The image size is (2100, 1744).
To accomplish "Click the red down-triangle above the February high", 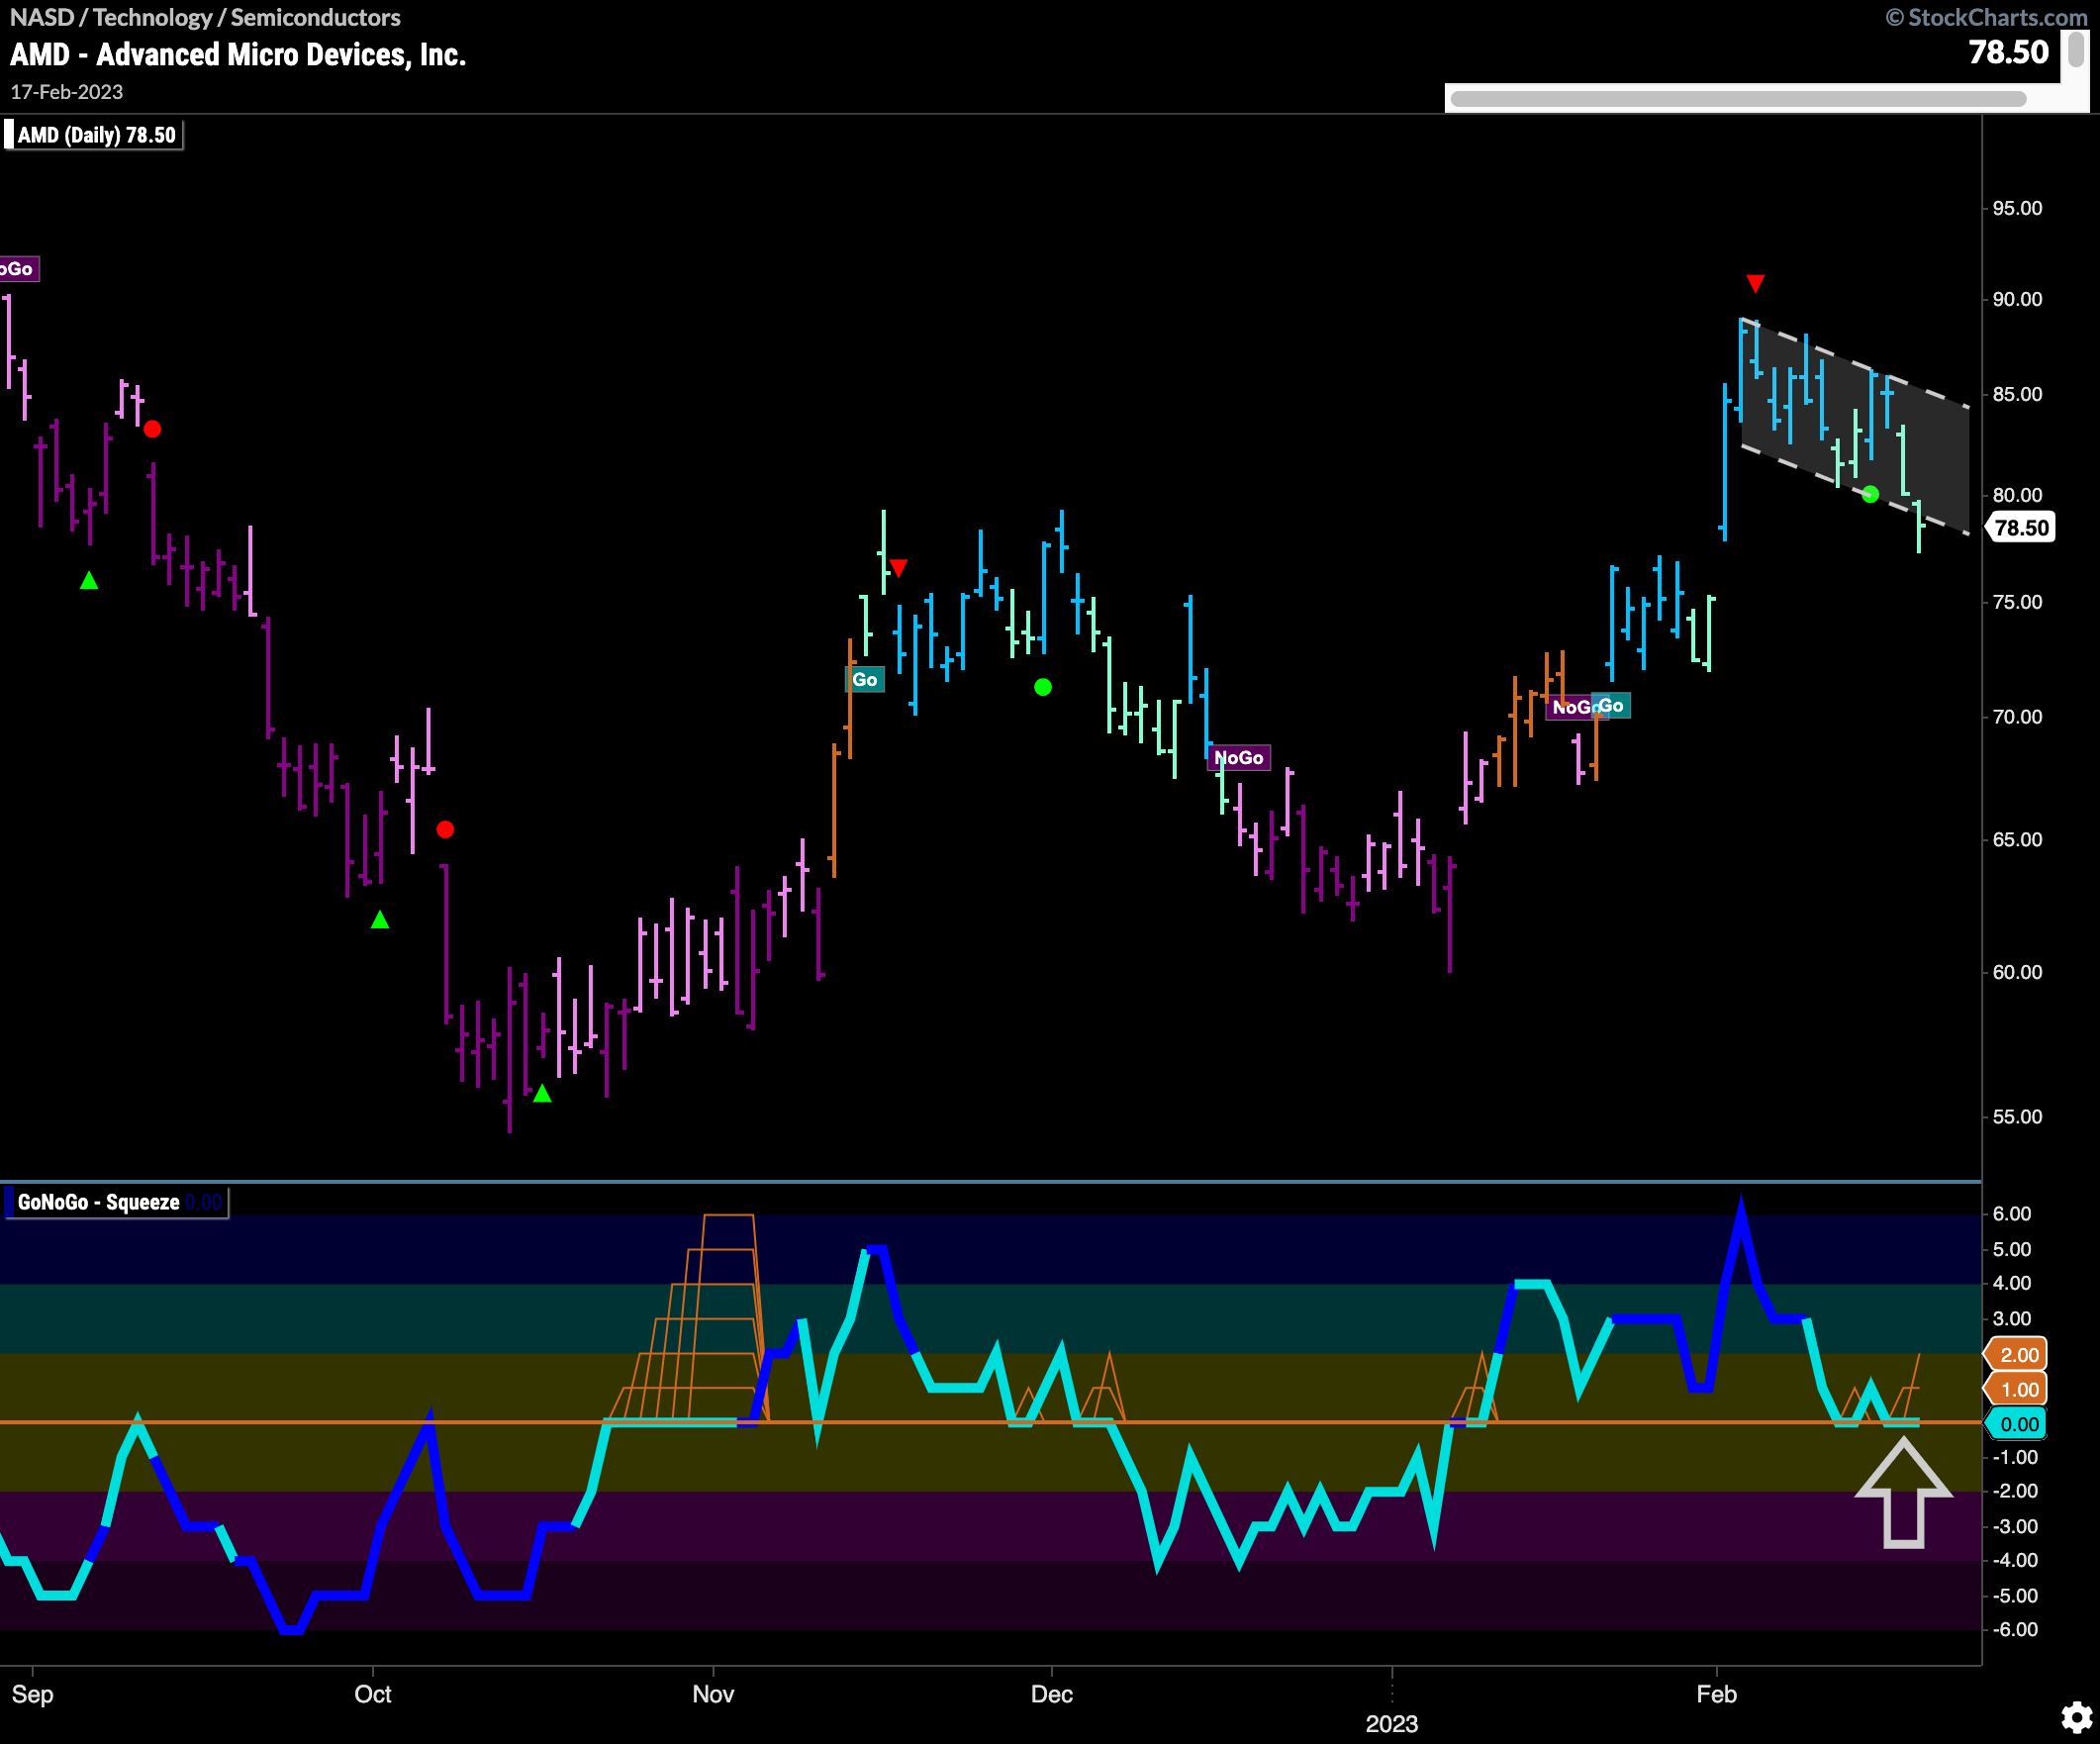I will click(1755, 283).
